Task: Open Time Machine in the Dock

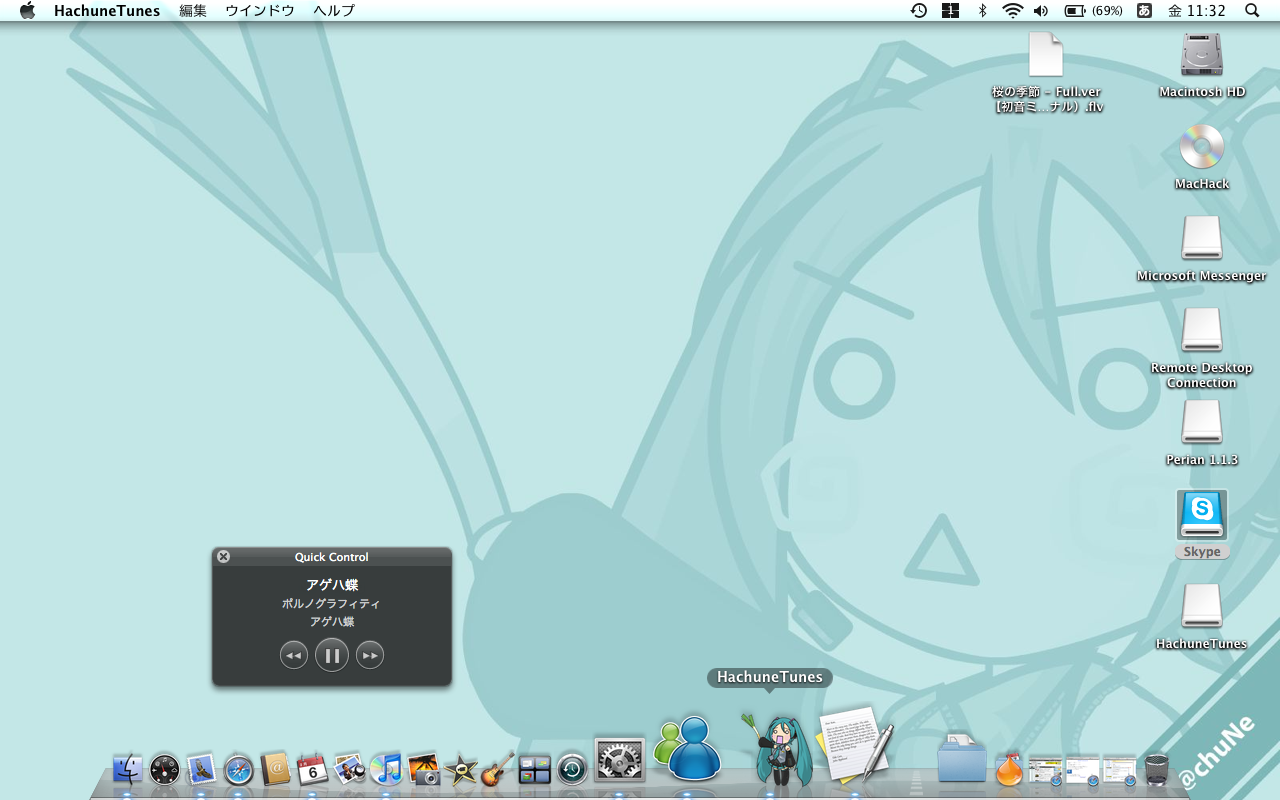Action: [572, 769]
